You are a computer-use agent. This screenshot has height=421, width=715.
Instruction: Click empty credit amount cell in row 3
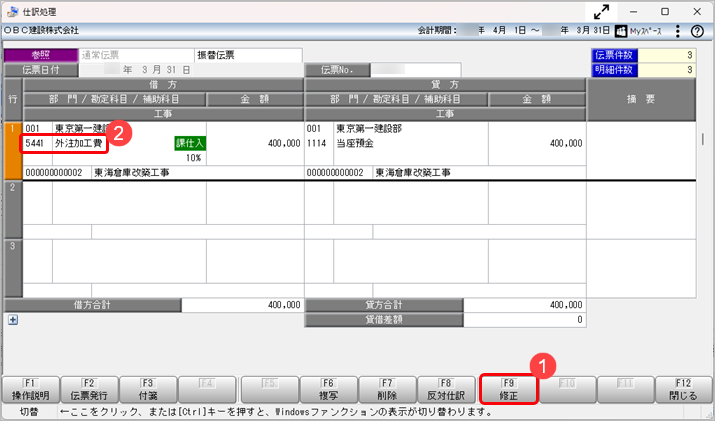tap(537, 261)
